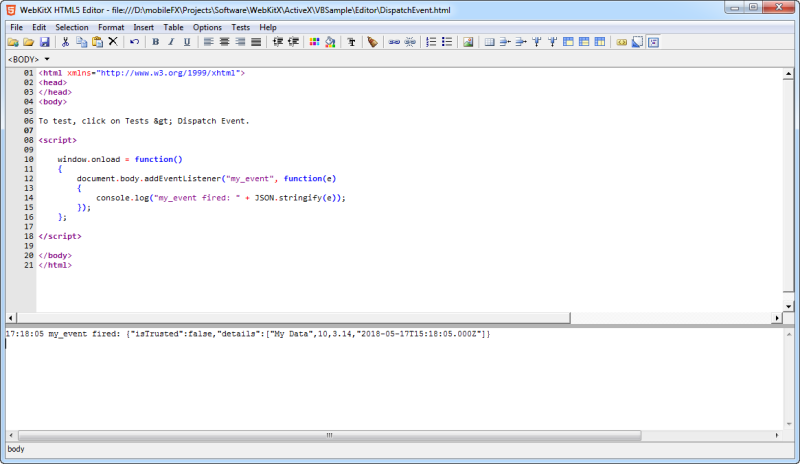This screenshot has height=464, width=800.
Task: Click the open from web folder icon
Action: tap(13, 42)
